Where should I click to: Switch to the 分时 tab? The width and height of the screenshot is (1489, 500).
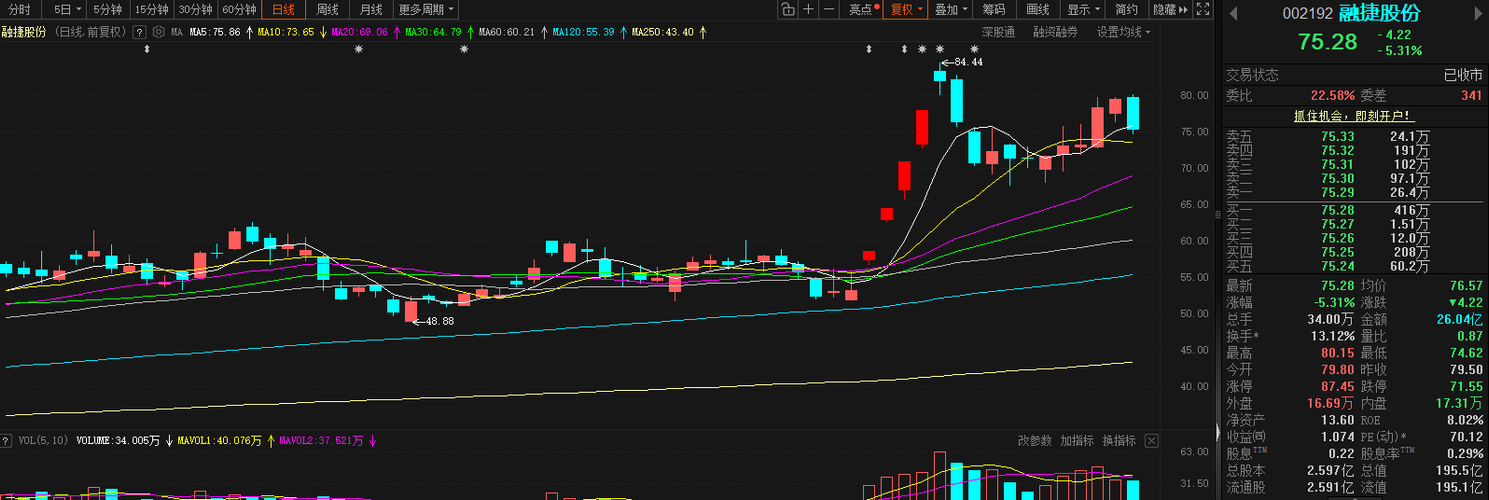click(19, 10)
